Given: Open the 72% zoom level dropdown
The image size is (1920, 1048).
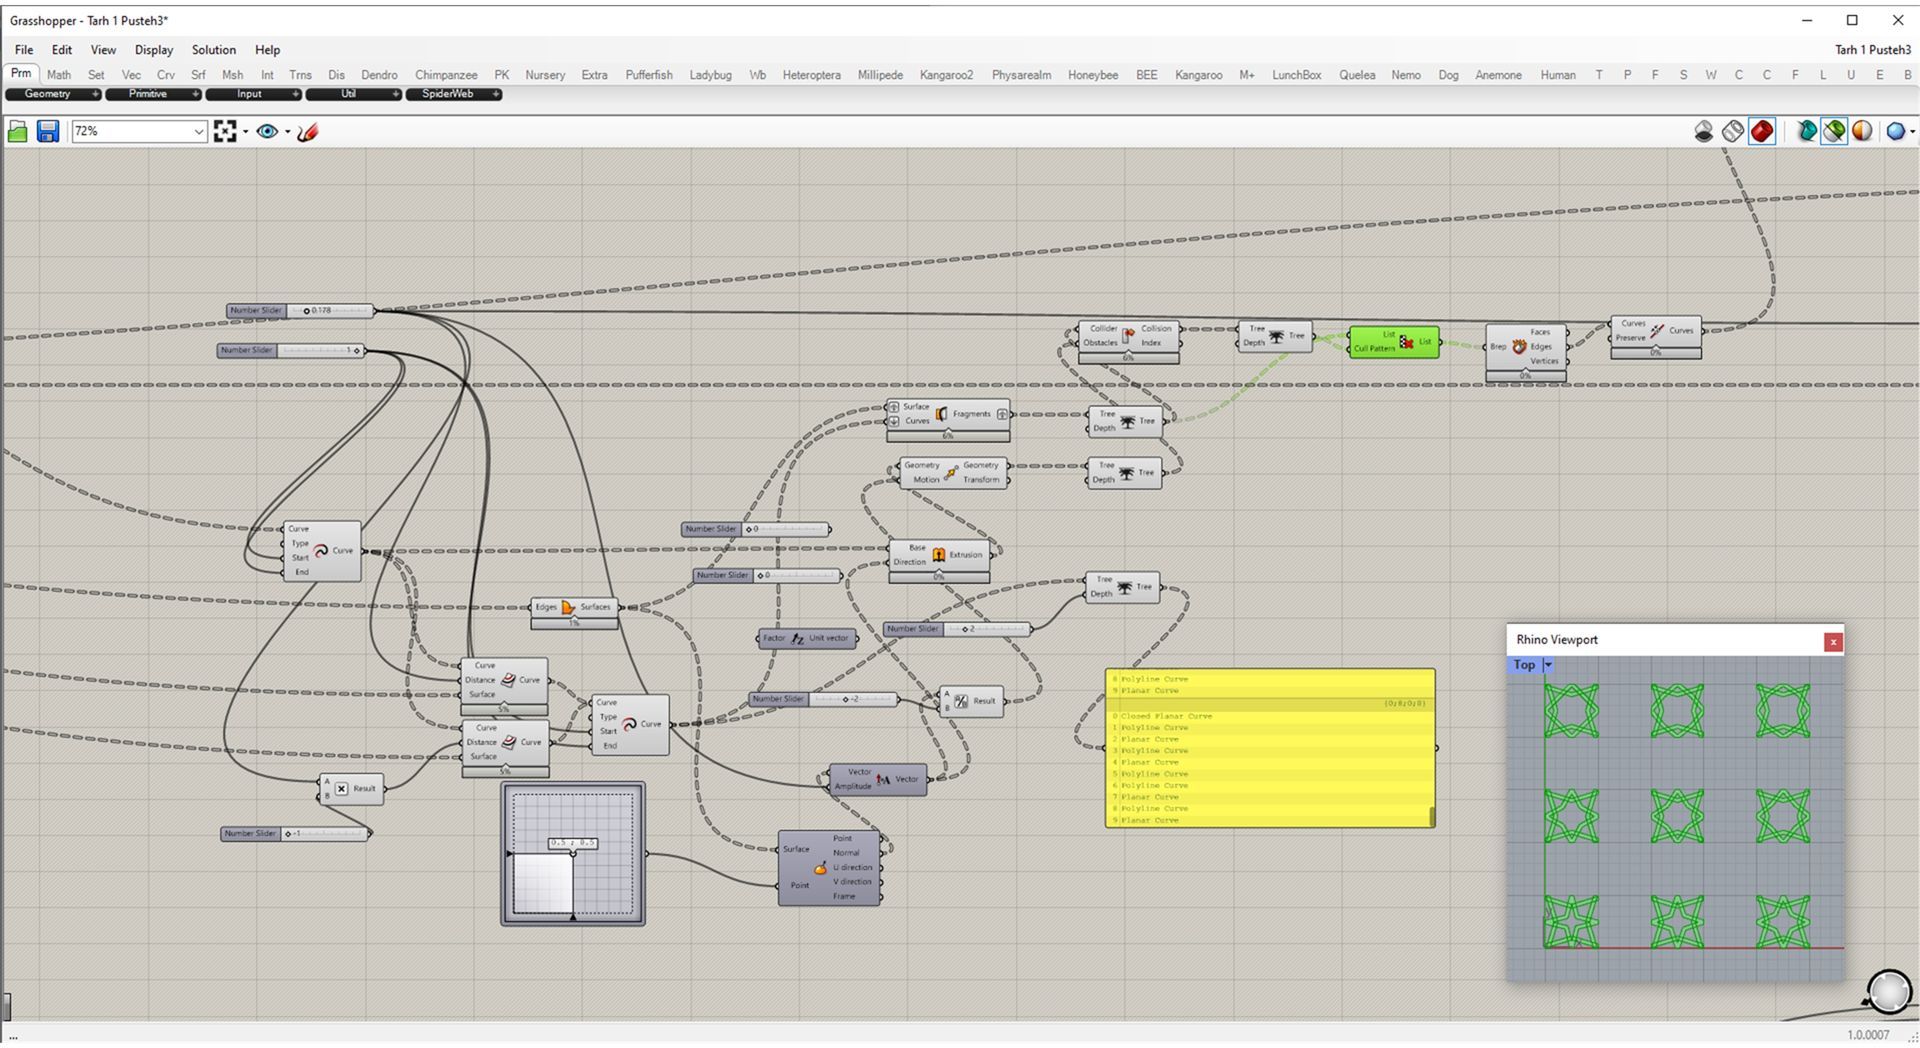Looking at the screenshot, I should click(x=198, y=131).
